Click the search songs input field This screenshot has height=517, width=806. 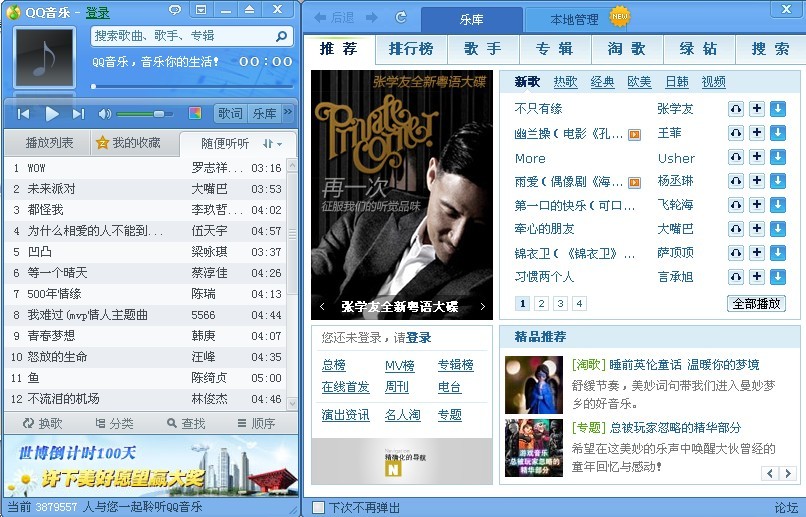pyautogui.click(x=182, y=36)
